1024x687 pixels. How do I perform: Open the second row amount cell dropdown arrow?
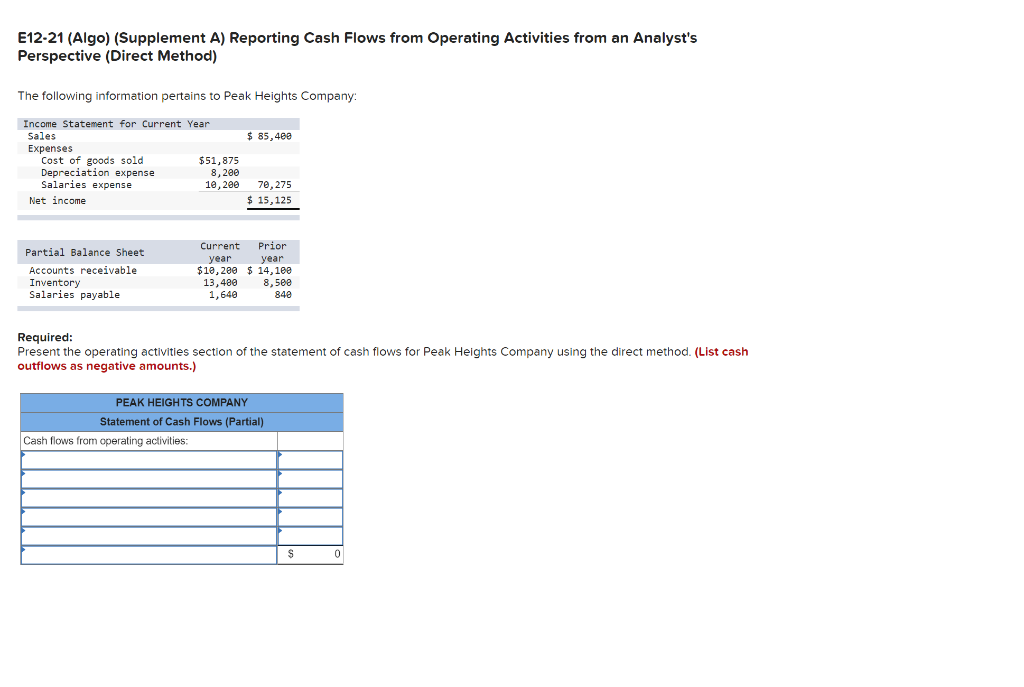click(x=280, y=474)
